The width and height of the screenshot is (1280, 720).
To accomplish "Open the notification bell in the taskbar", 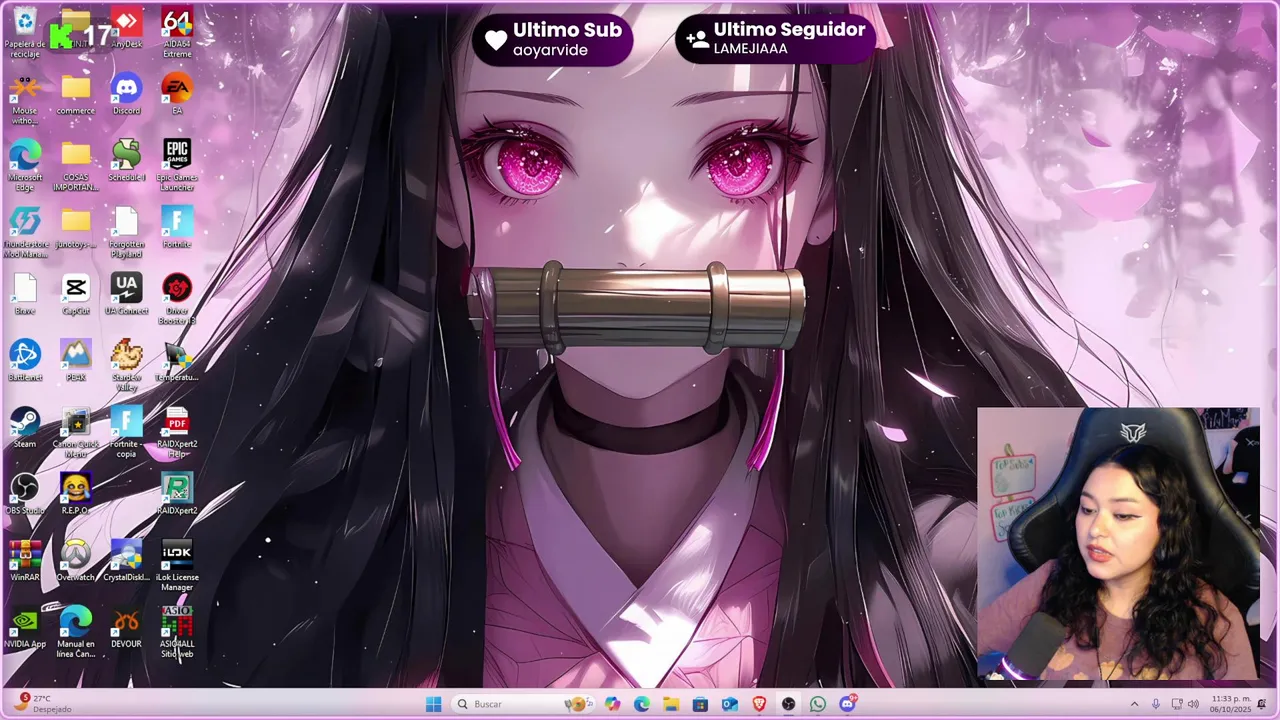I will click(x=1262, y=704).
